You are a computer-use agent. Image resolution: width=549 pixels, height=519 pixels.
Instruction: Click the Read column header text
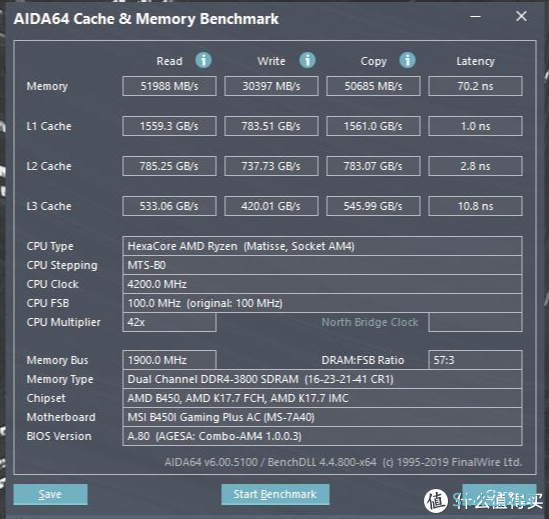169,61
